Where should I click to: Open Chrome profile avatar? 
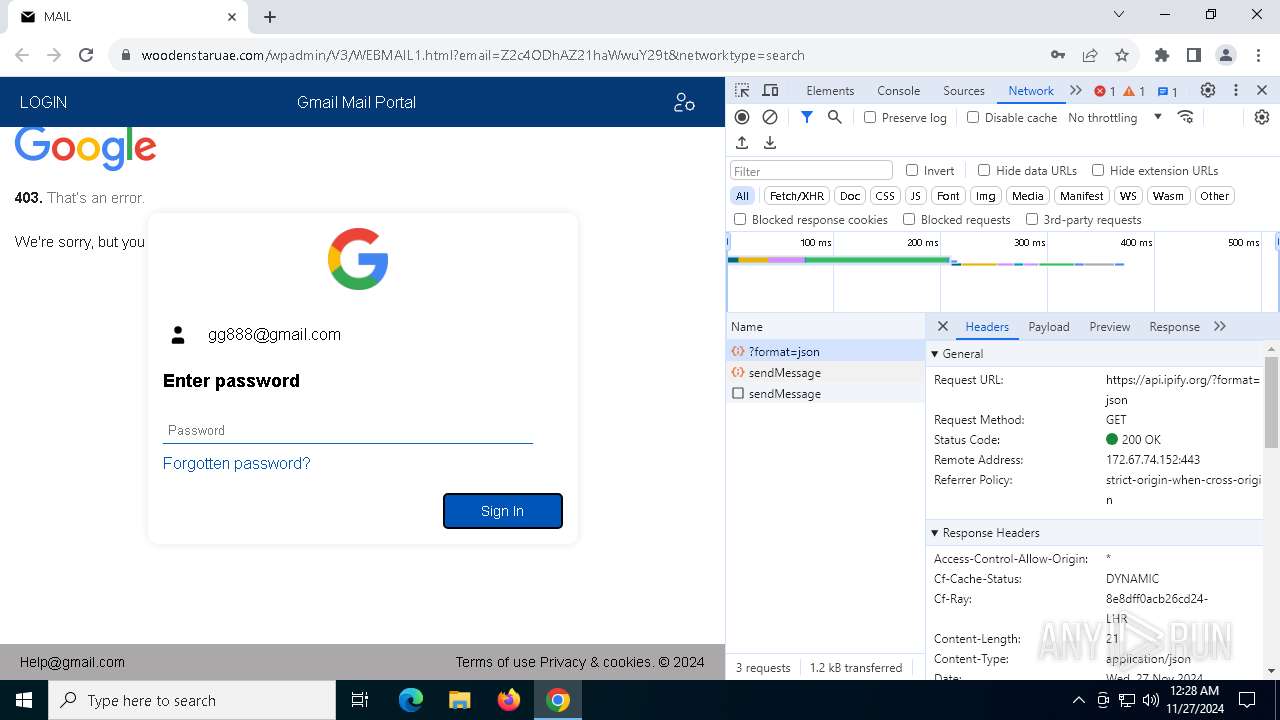1226,55
